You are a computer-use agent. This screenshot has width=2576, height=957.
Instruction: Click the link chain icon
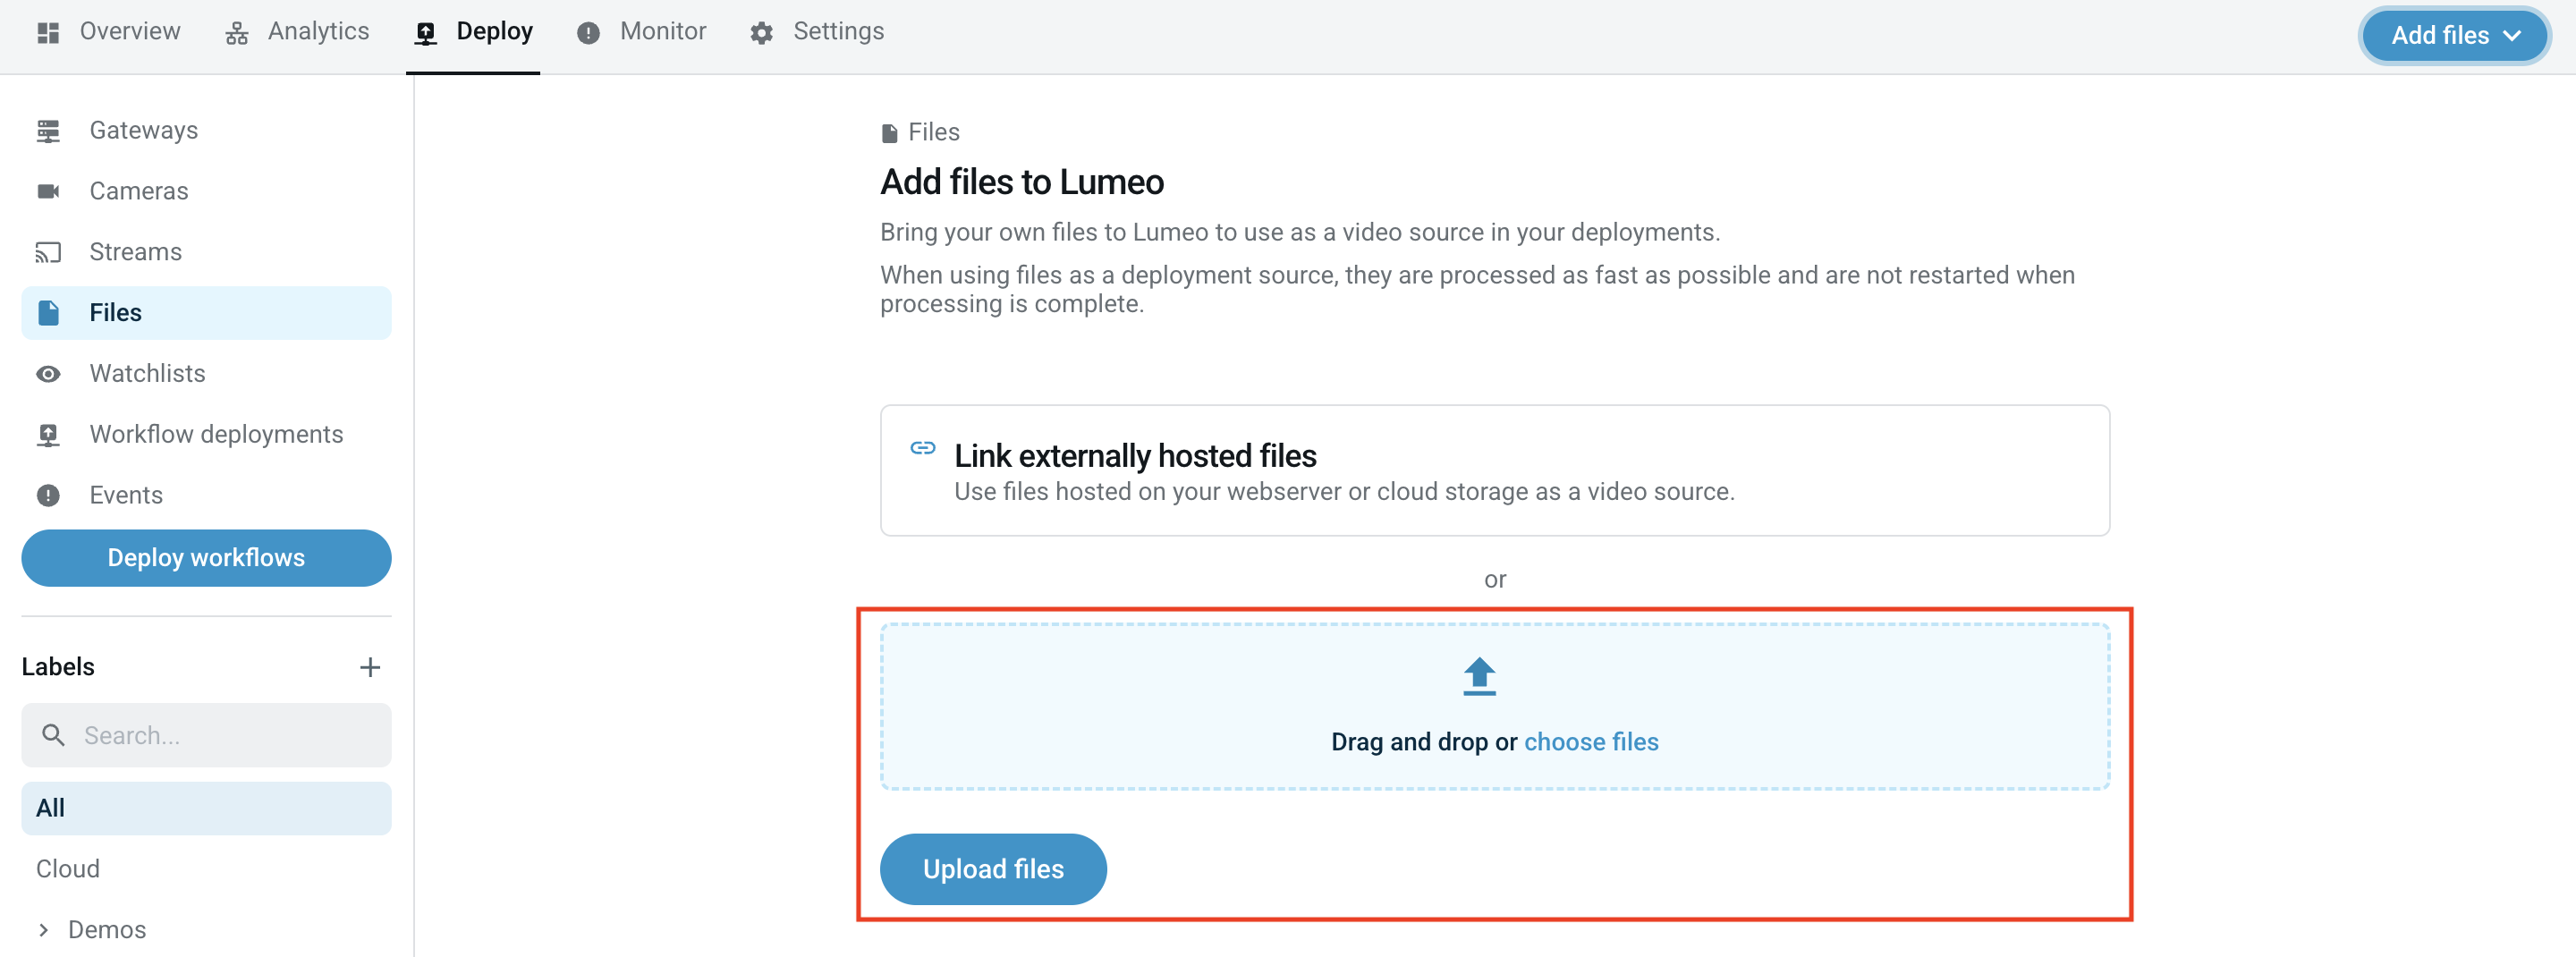coord(922,448)
